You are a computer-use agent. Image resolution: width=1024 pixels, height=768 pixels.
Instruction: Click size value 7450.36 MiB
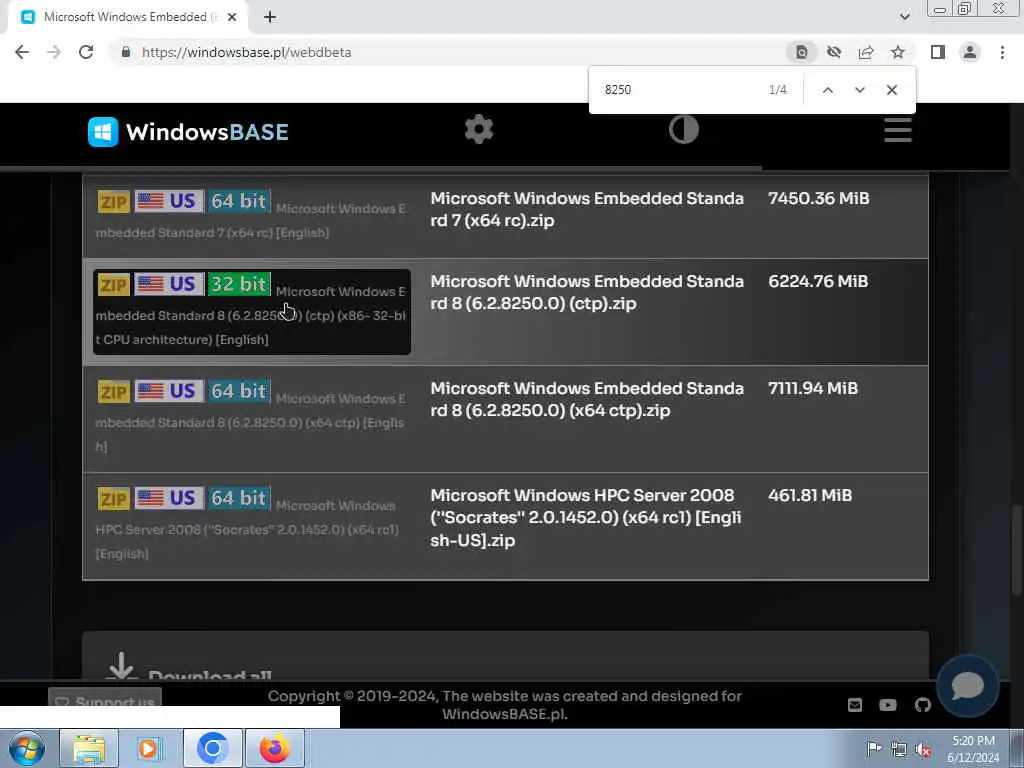coord(819,199)
